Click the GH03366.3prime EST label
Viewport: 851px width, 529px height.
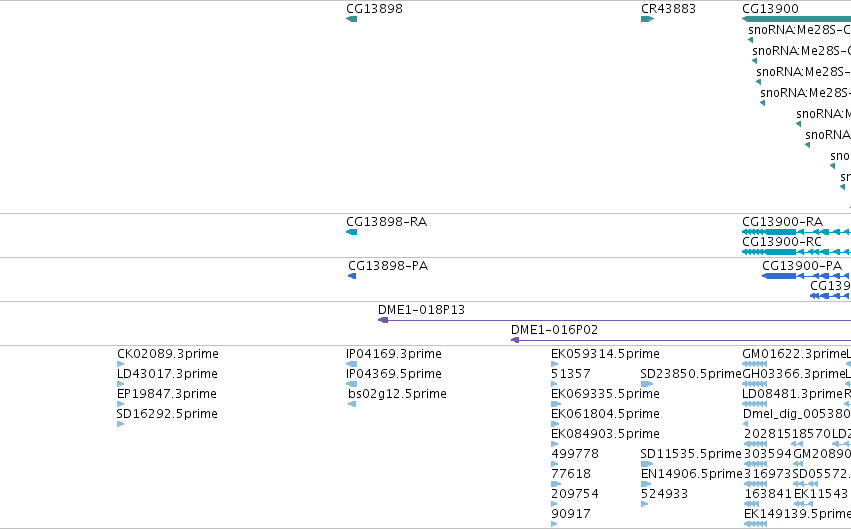pyautogui.click(x=793, y=374)
